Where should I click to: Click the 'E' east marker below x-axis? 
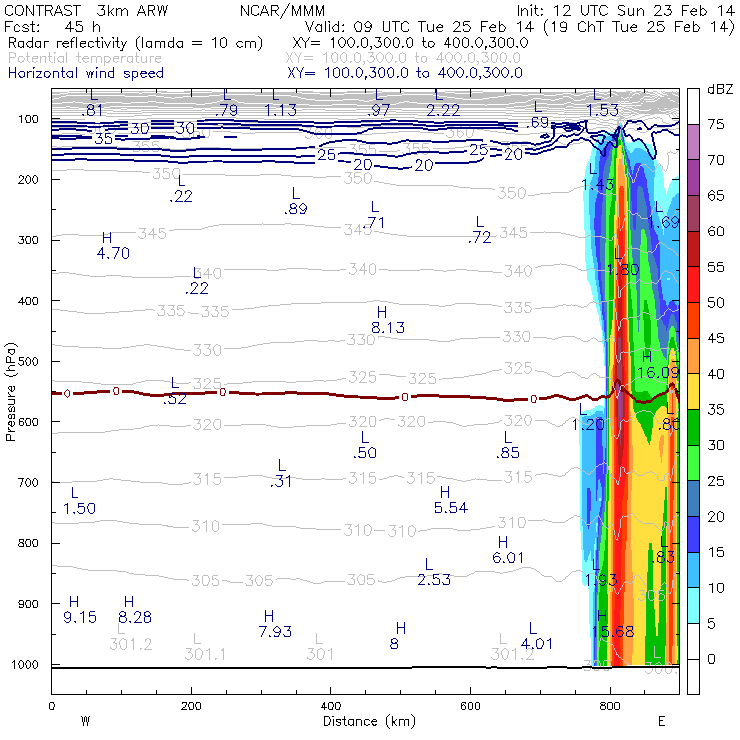661,721
